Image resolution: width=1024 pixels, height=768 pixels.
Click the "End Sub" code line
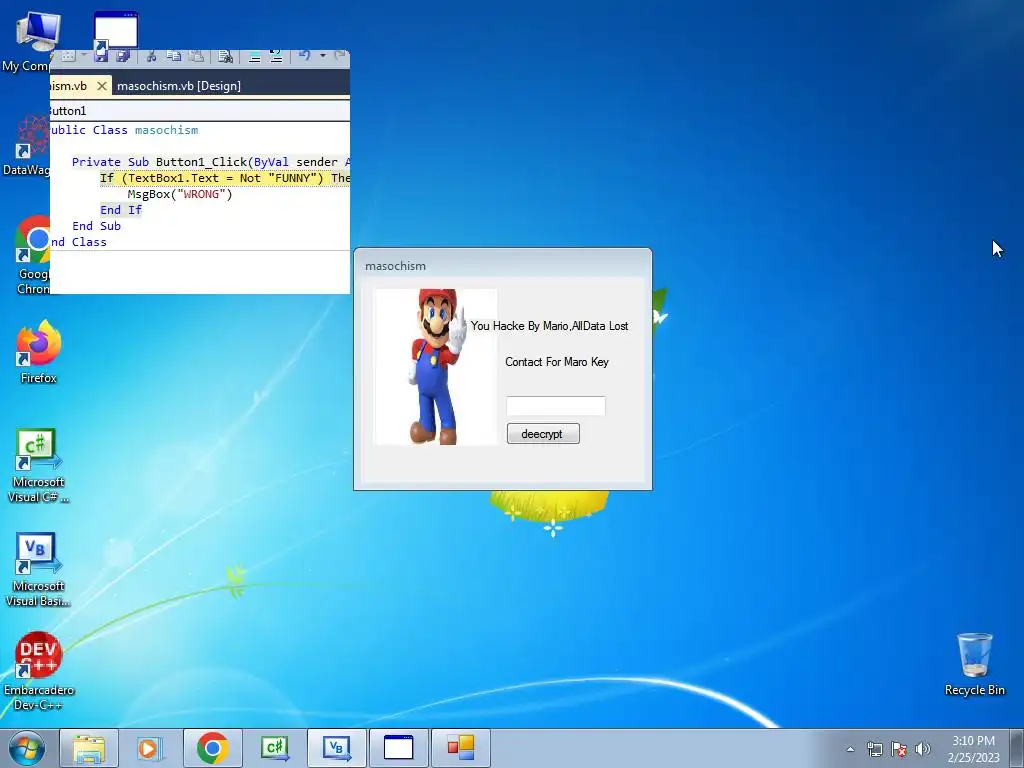(x=97, y=226)
